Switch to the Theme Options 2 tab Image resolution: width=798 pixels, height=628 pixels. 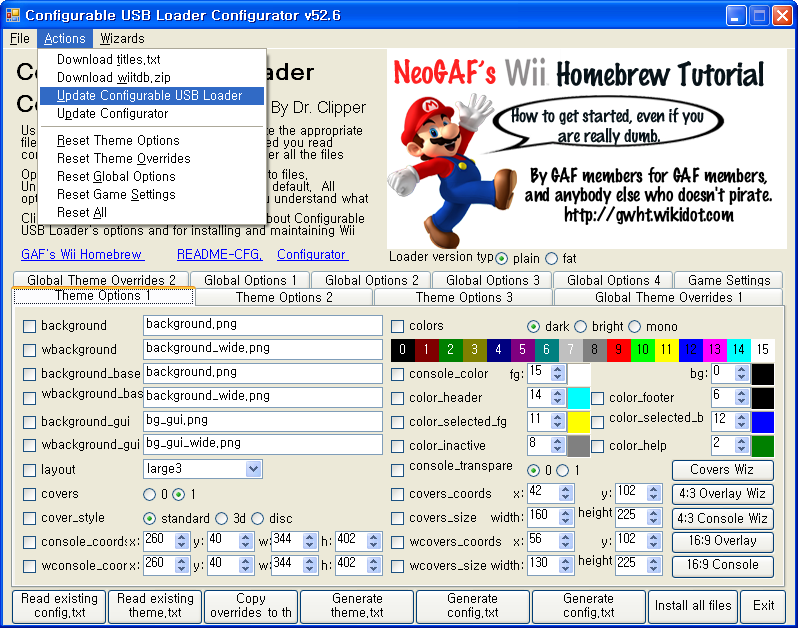coord(284,297)
